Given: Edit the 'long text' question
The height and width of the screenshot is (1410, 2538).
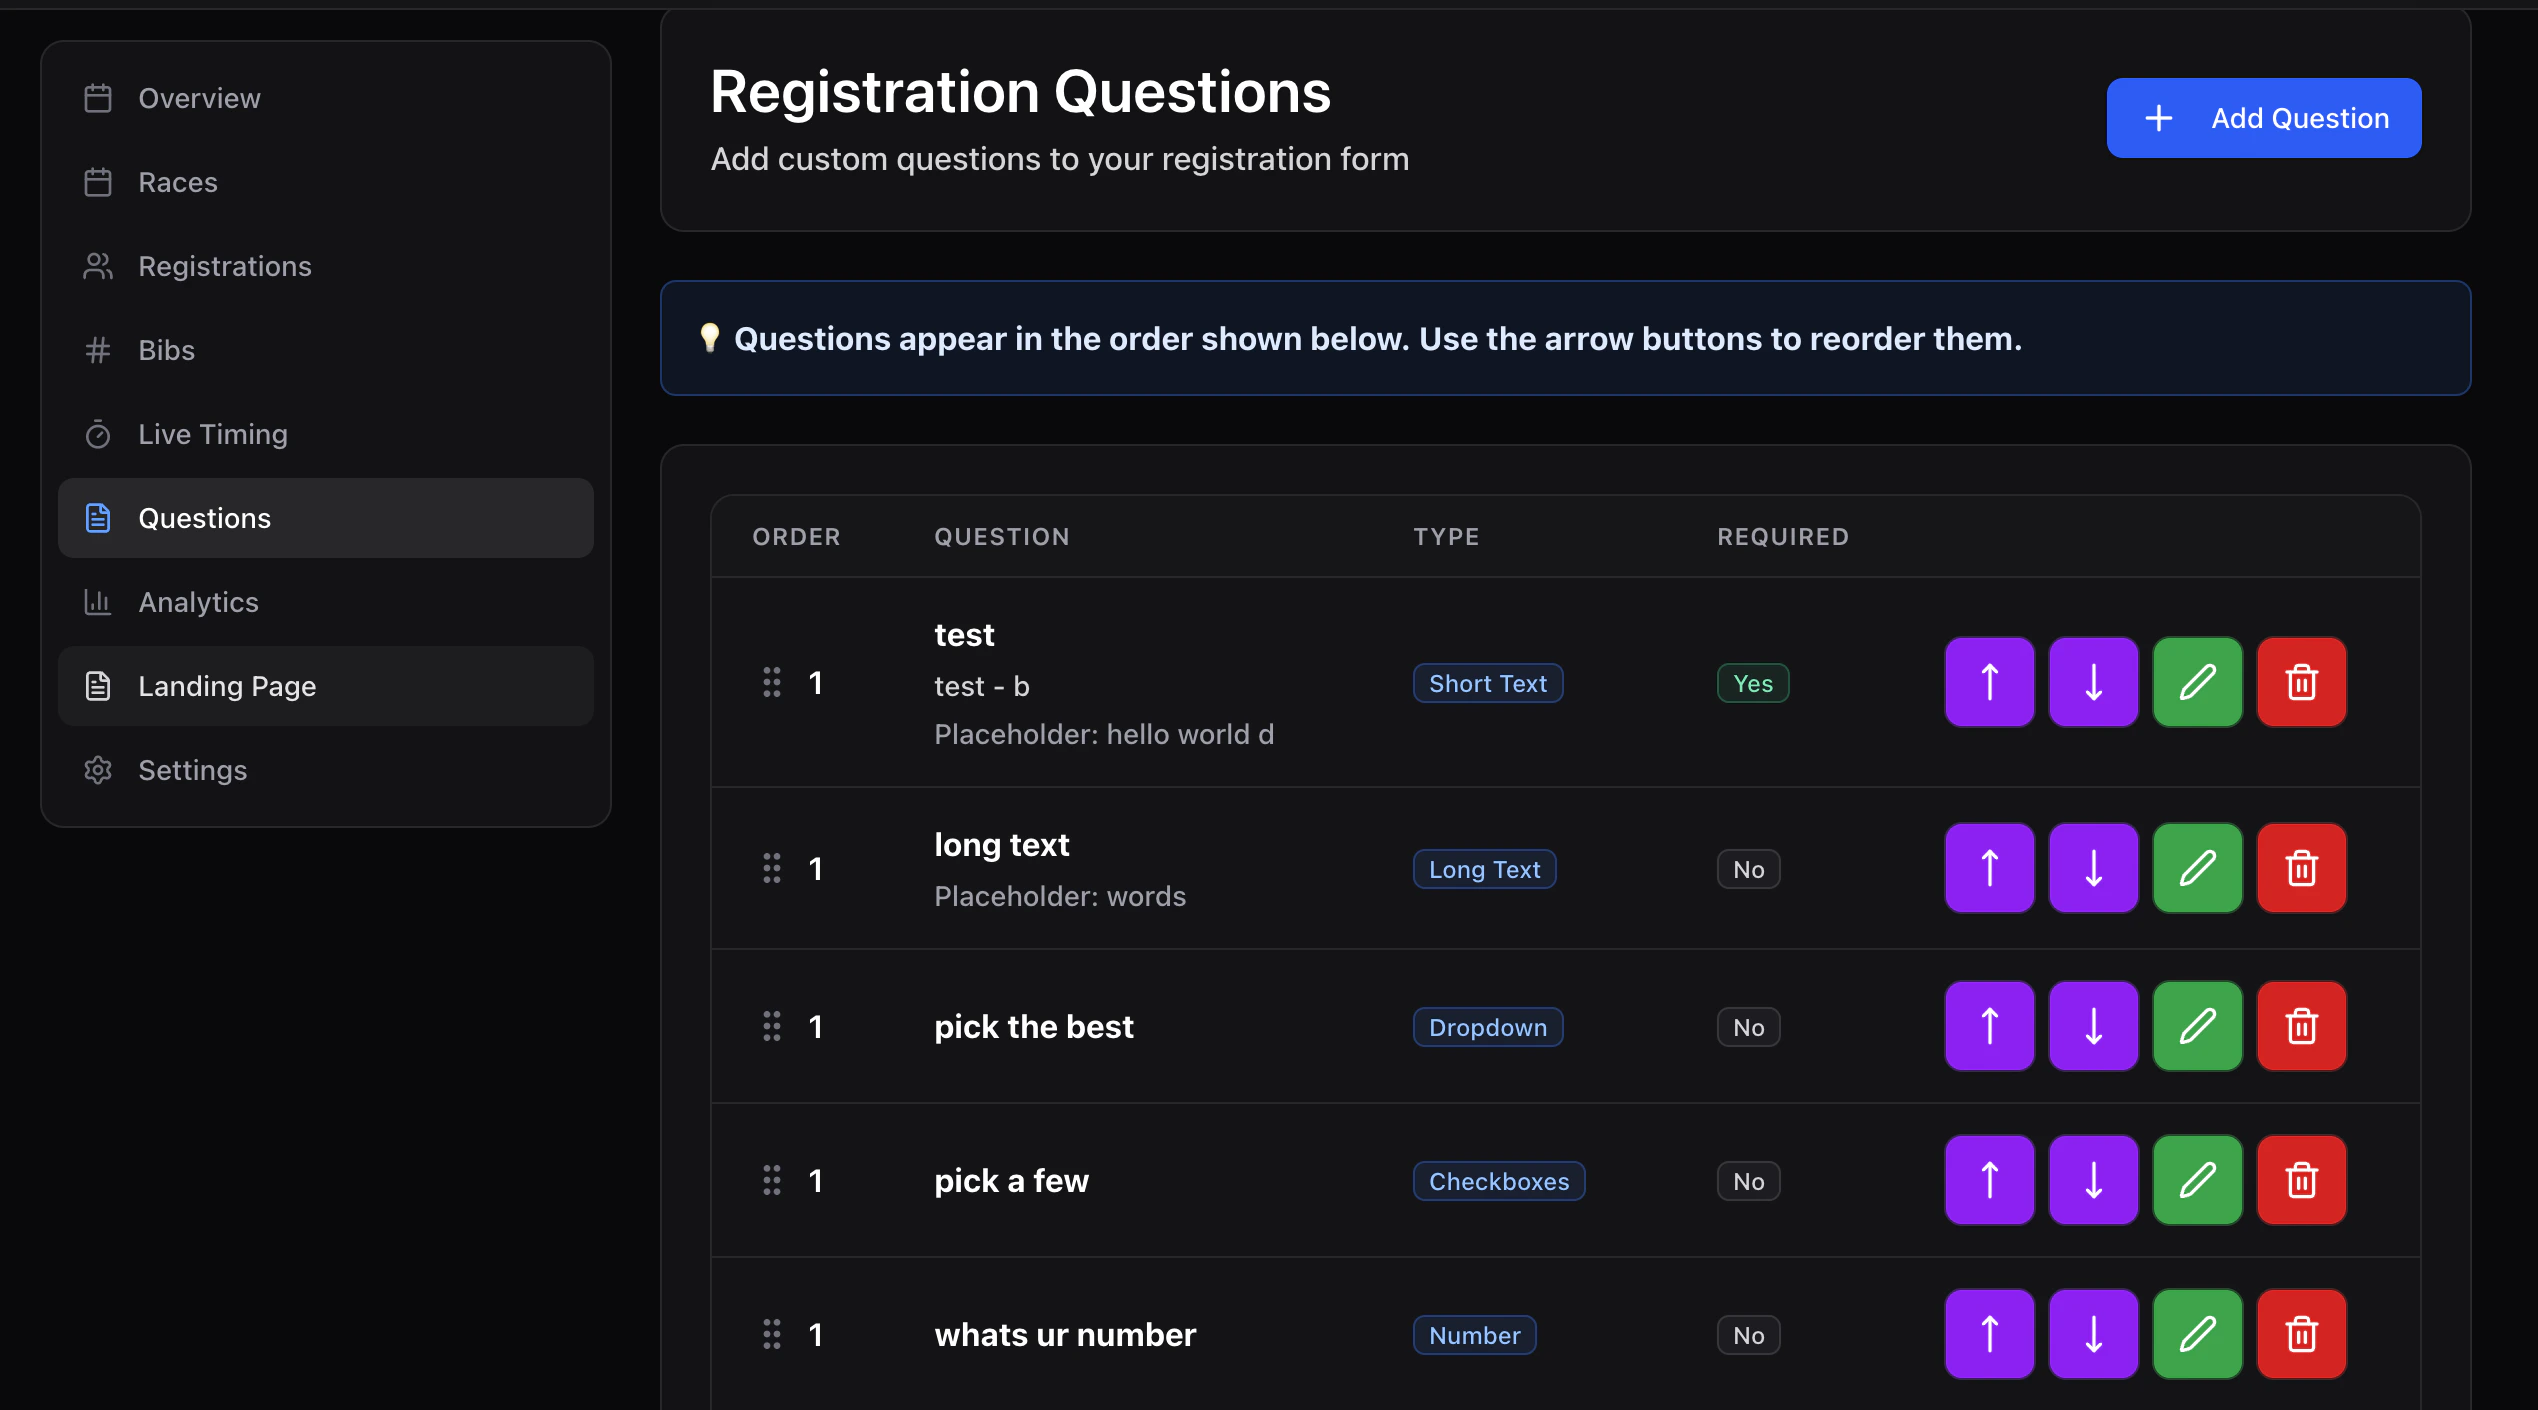Looking at the screenshot, I should (x=2197, y=868).
